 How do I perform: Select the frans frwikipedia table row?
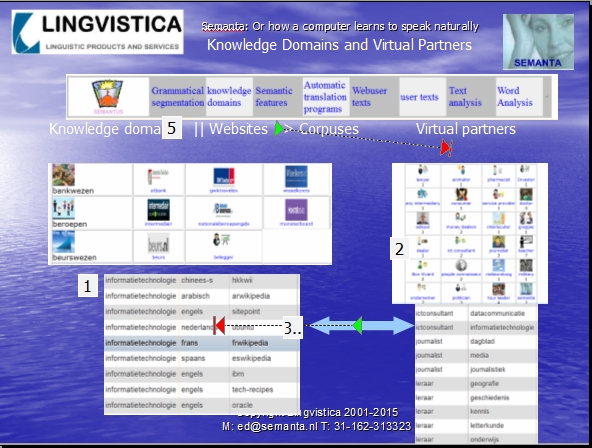202,343
